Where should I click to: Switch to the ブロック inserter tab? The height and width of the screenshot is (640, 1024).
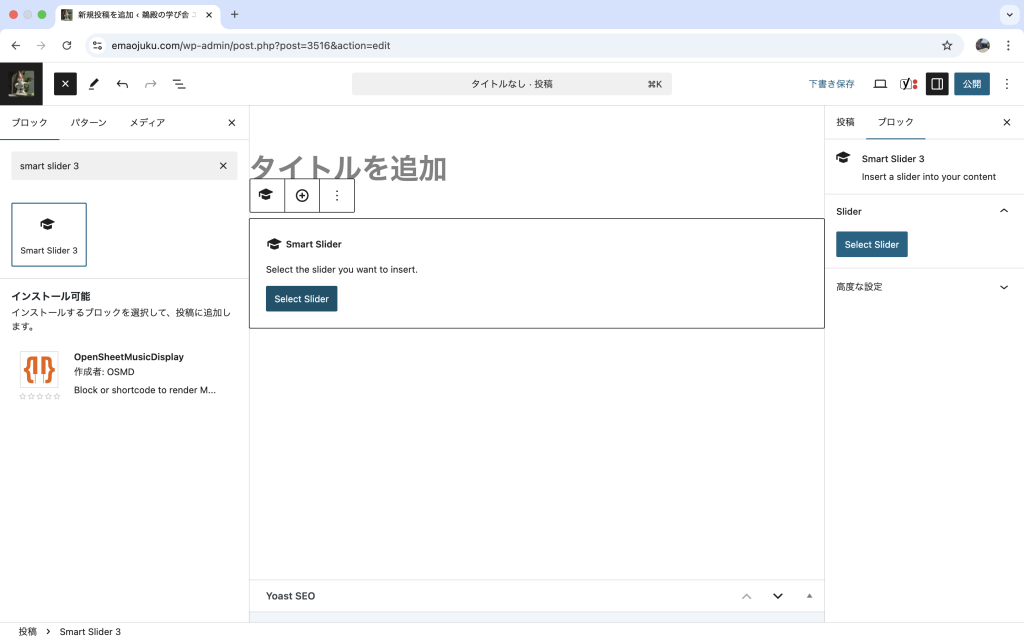coord(29,122)
